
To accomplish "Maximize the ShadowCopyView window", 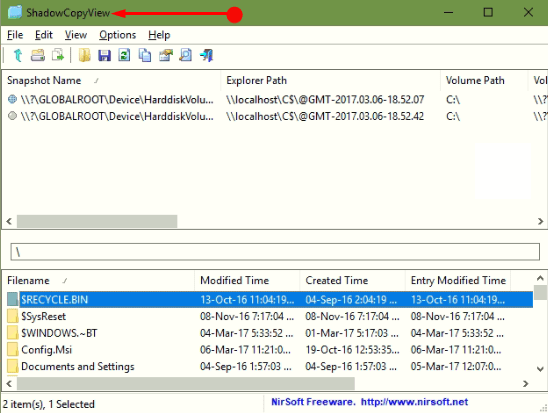I will click(488, 13).
